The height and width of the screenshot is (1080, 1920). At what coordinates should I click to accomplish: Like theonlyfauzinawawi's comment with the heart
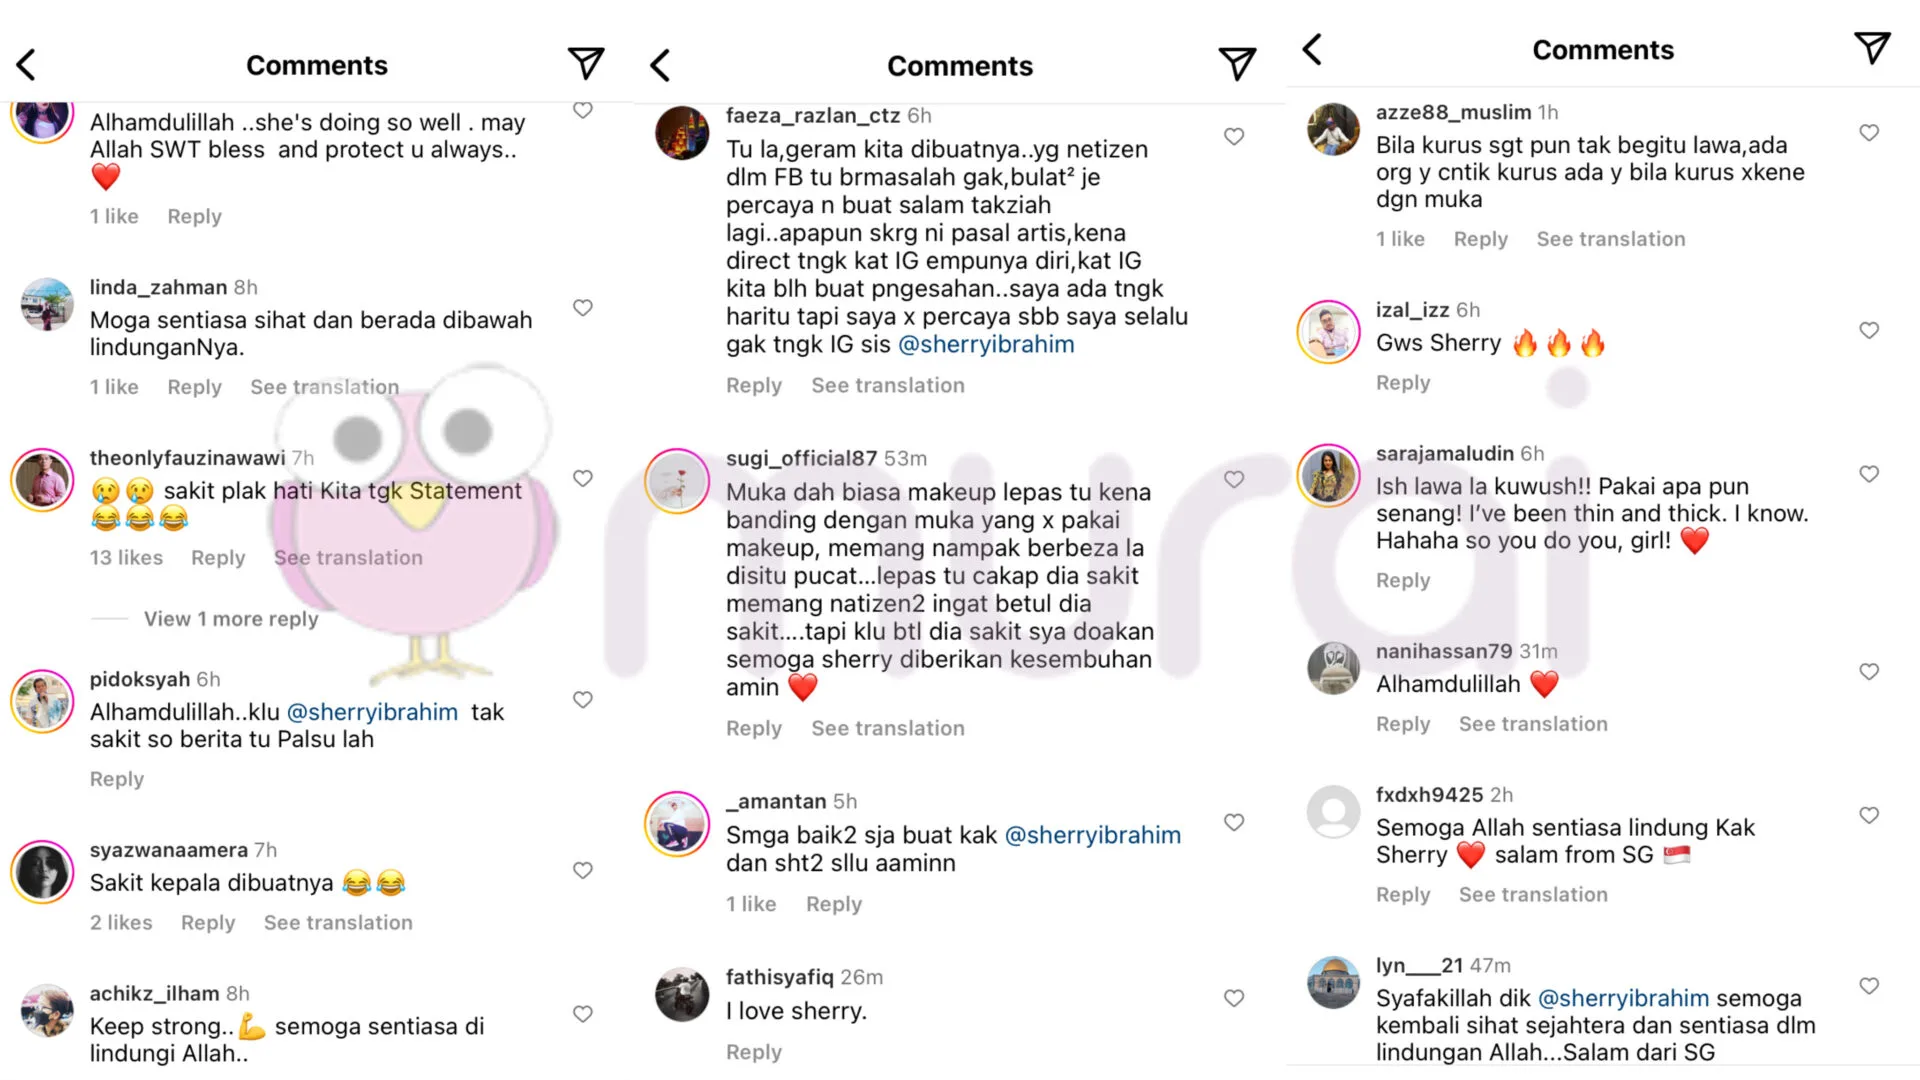pyautogui.click(x=583, y=479)
